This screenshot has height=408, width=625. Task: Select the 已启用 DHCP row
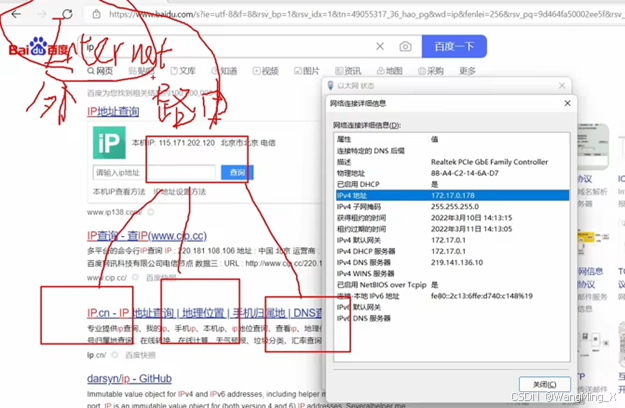click(452, 184)
